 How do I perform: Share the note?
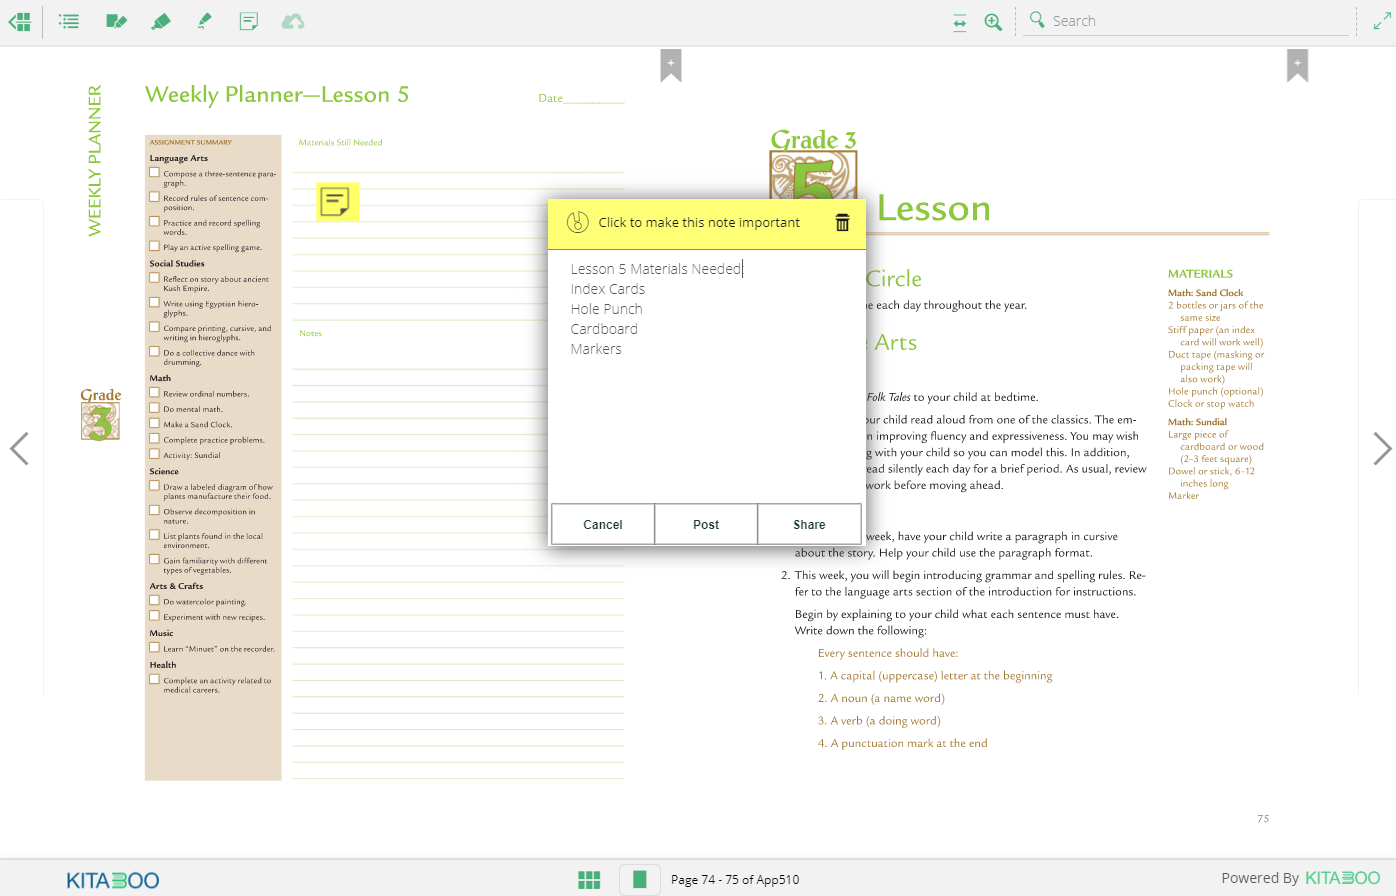(x=809, y=524)
